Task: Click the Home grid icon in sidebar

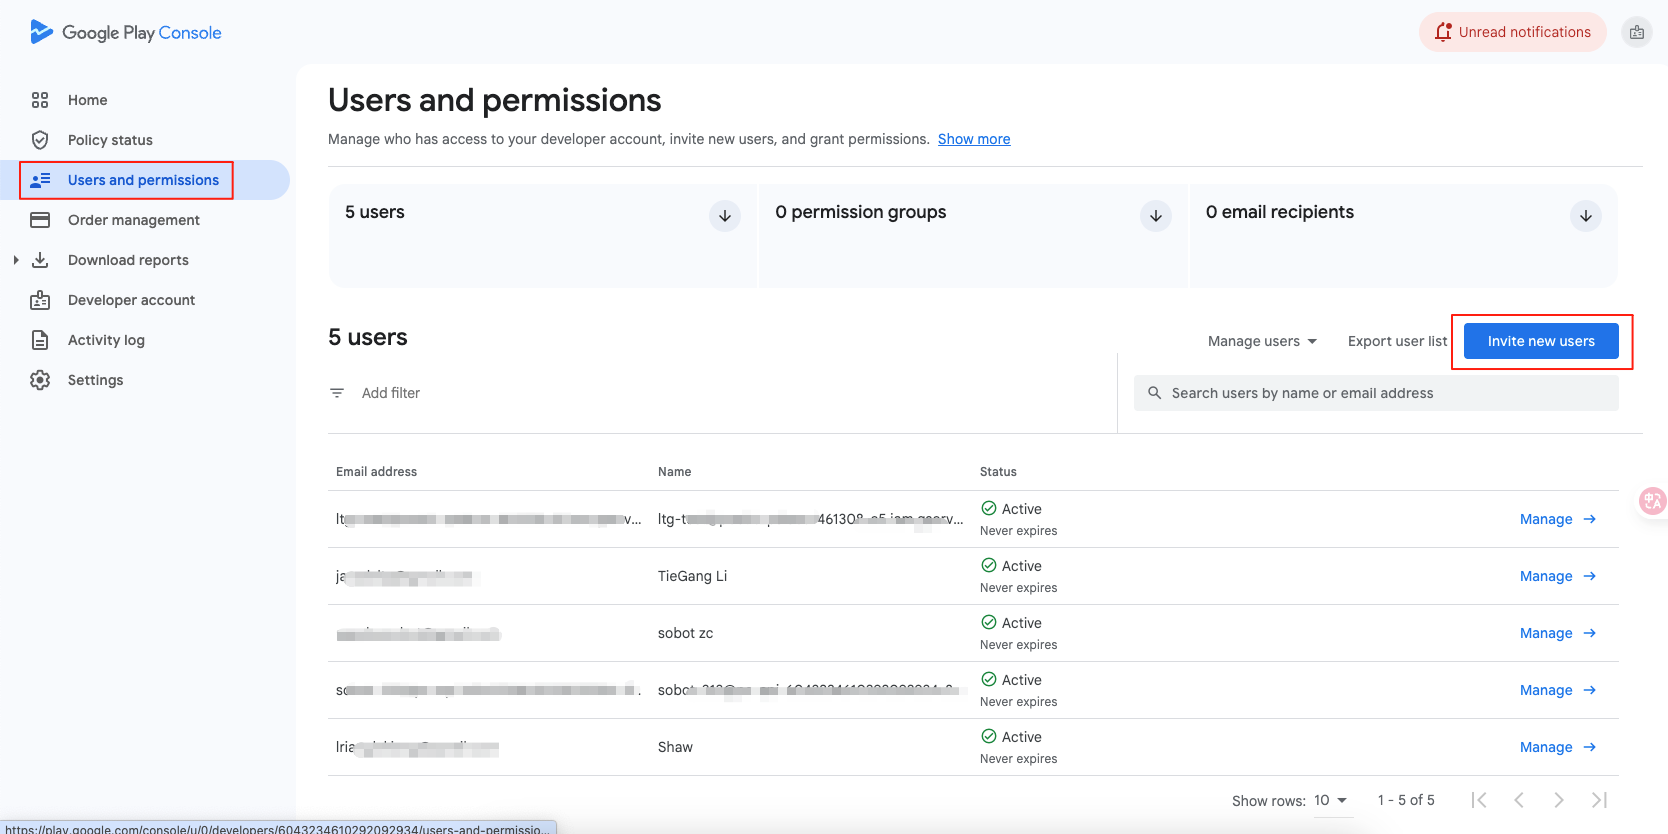Action: pos(40,100)
